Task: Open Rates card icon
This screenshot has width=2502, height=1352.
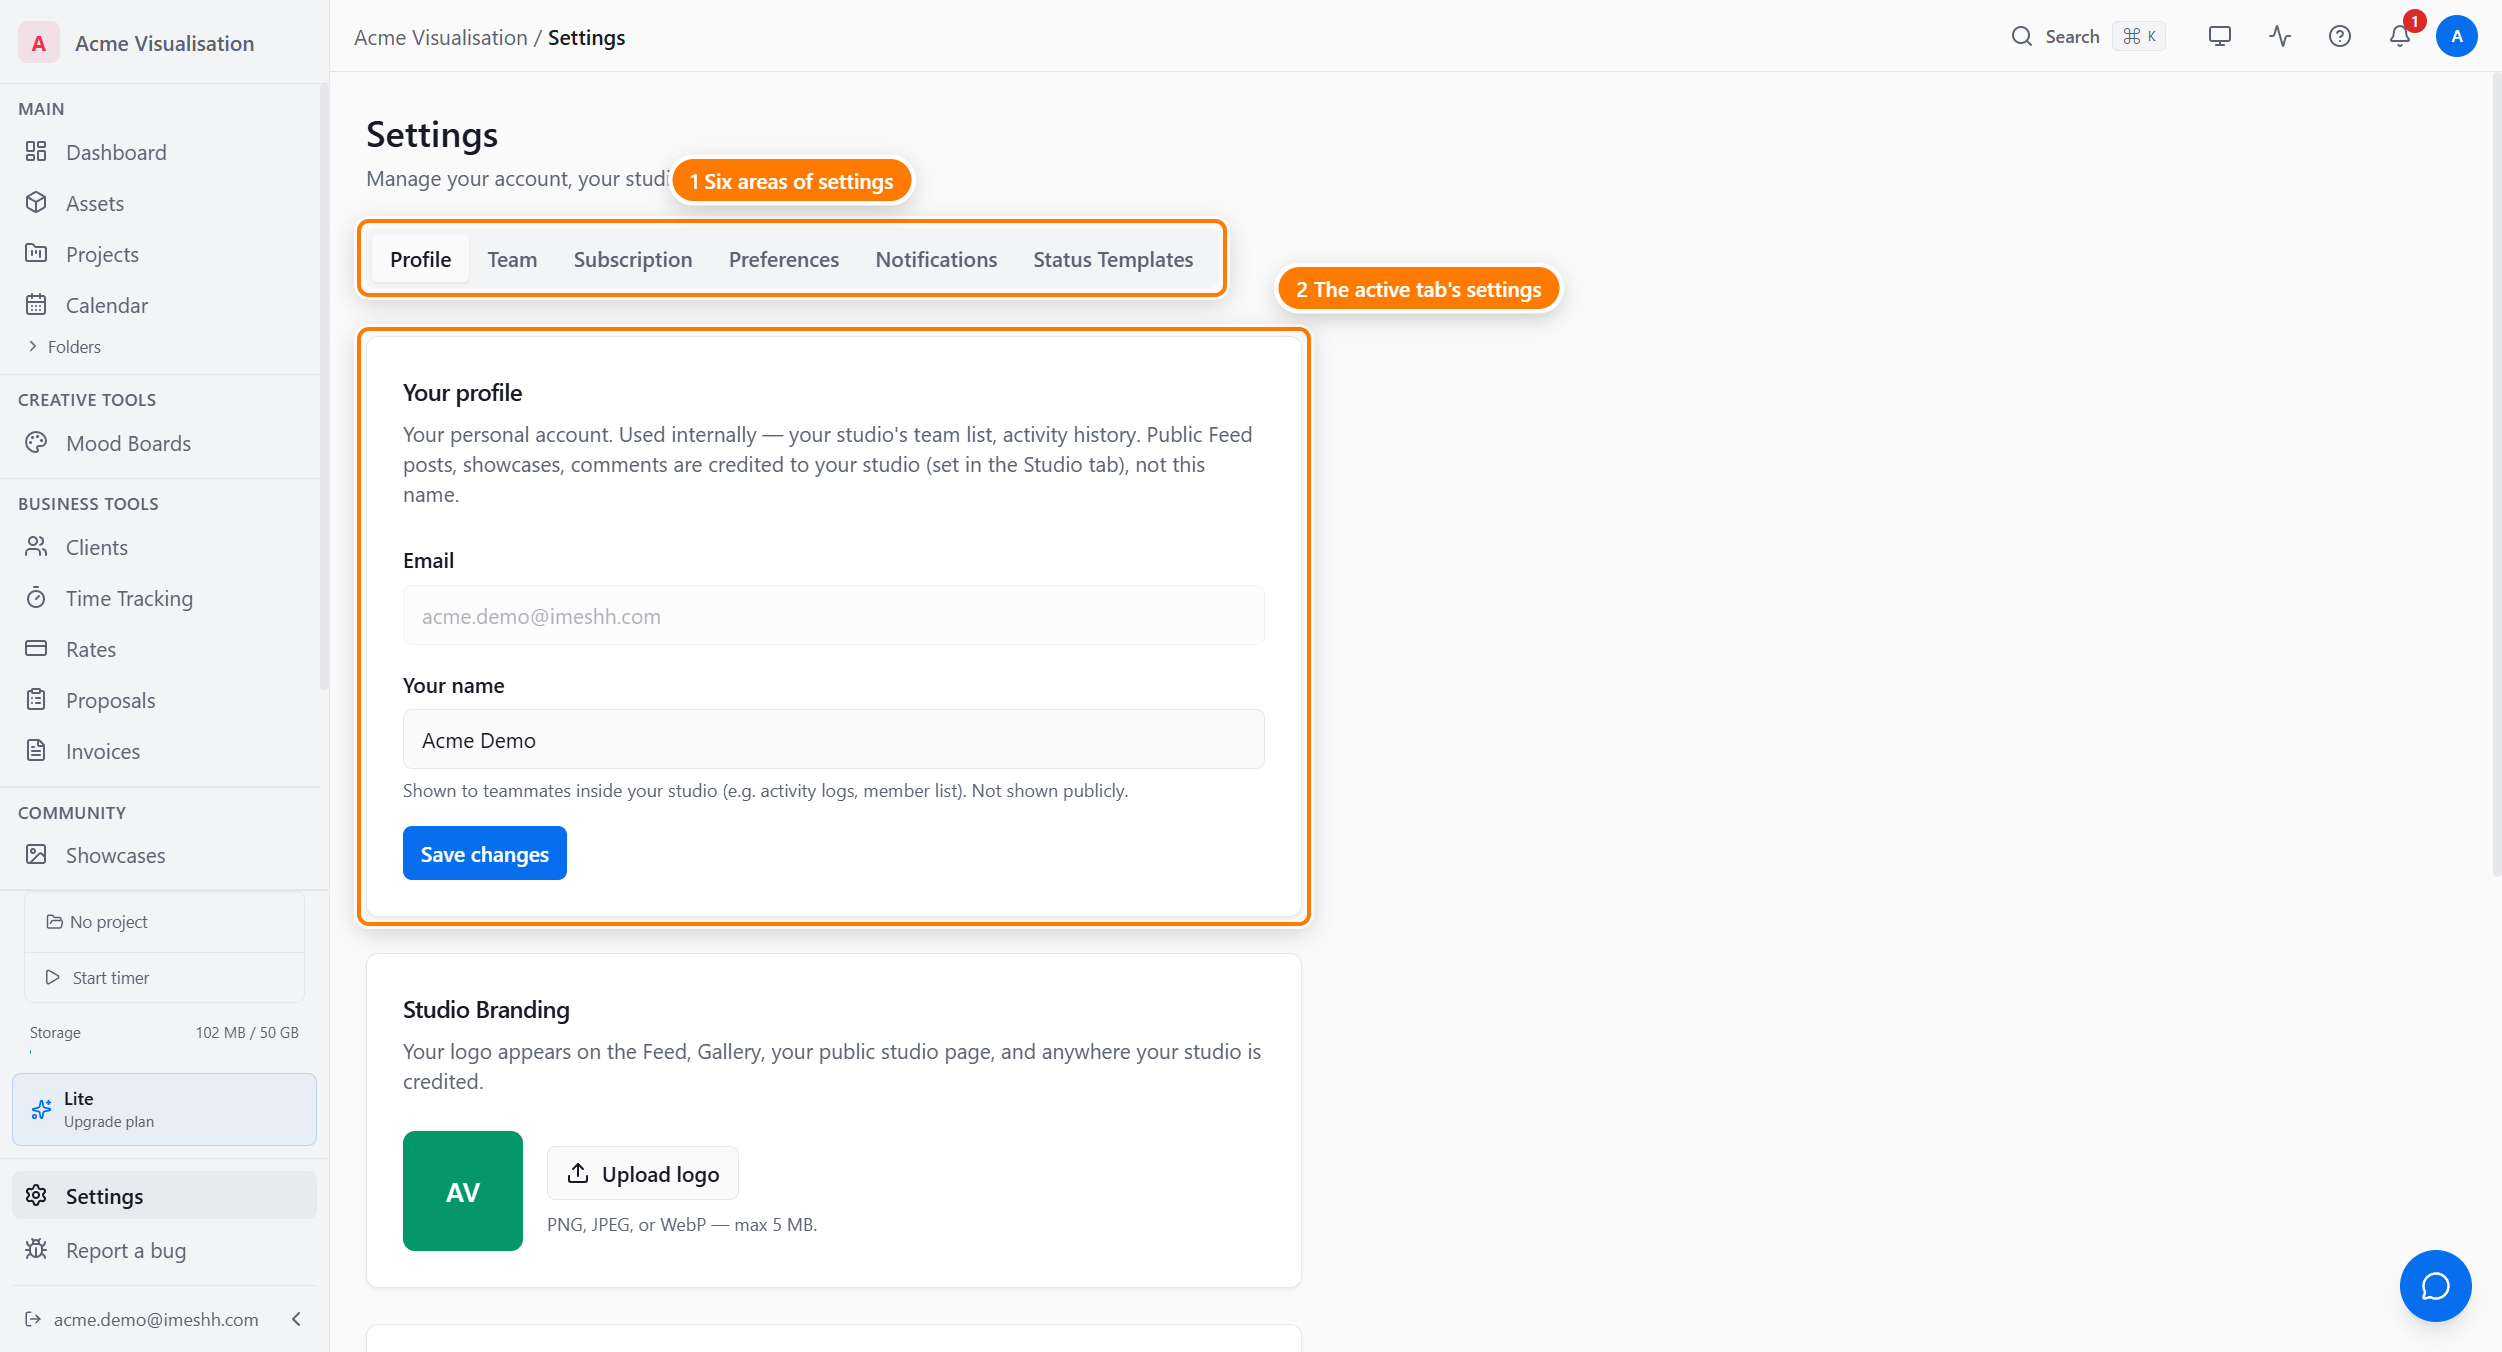Action: pos(36,648)
